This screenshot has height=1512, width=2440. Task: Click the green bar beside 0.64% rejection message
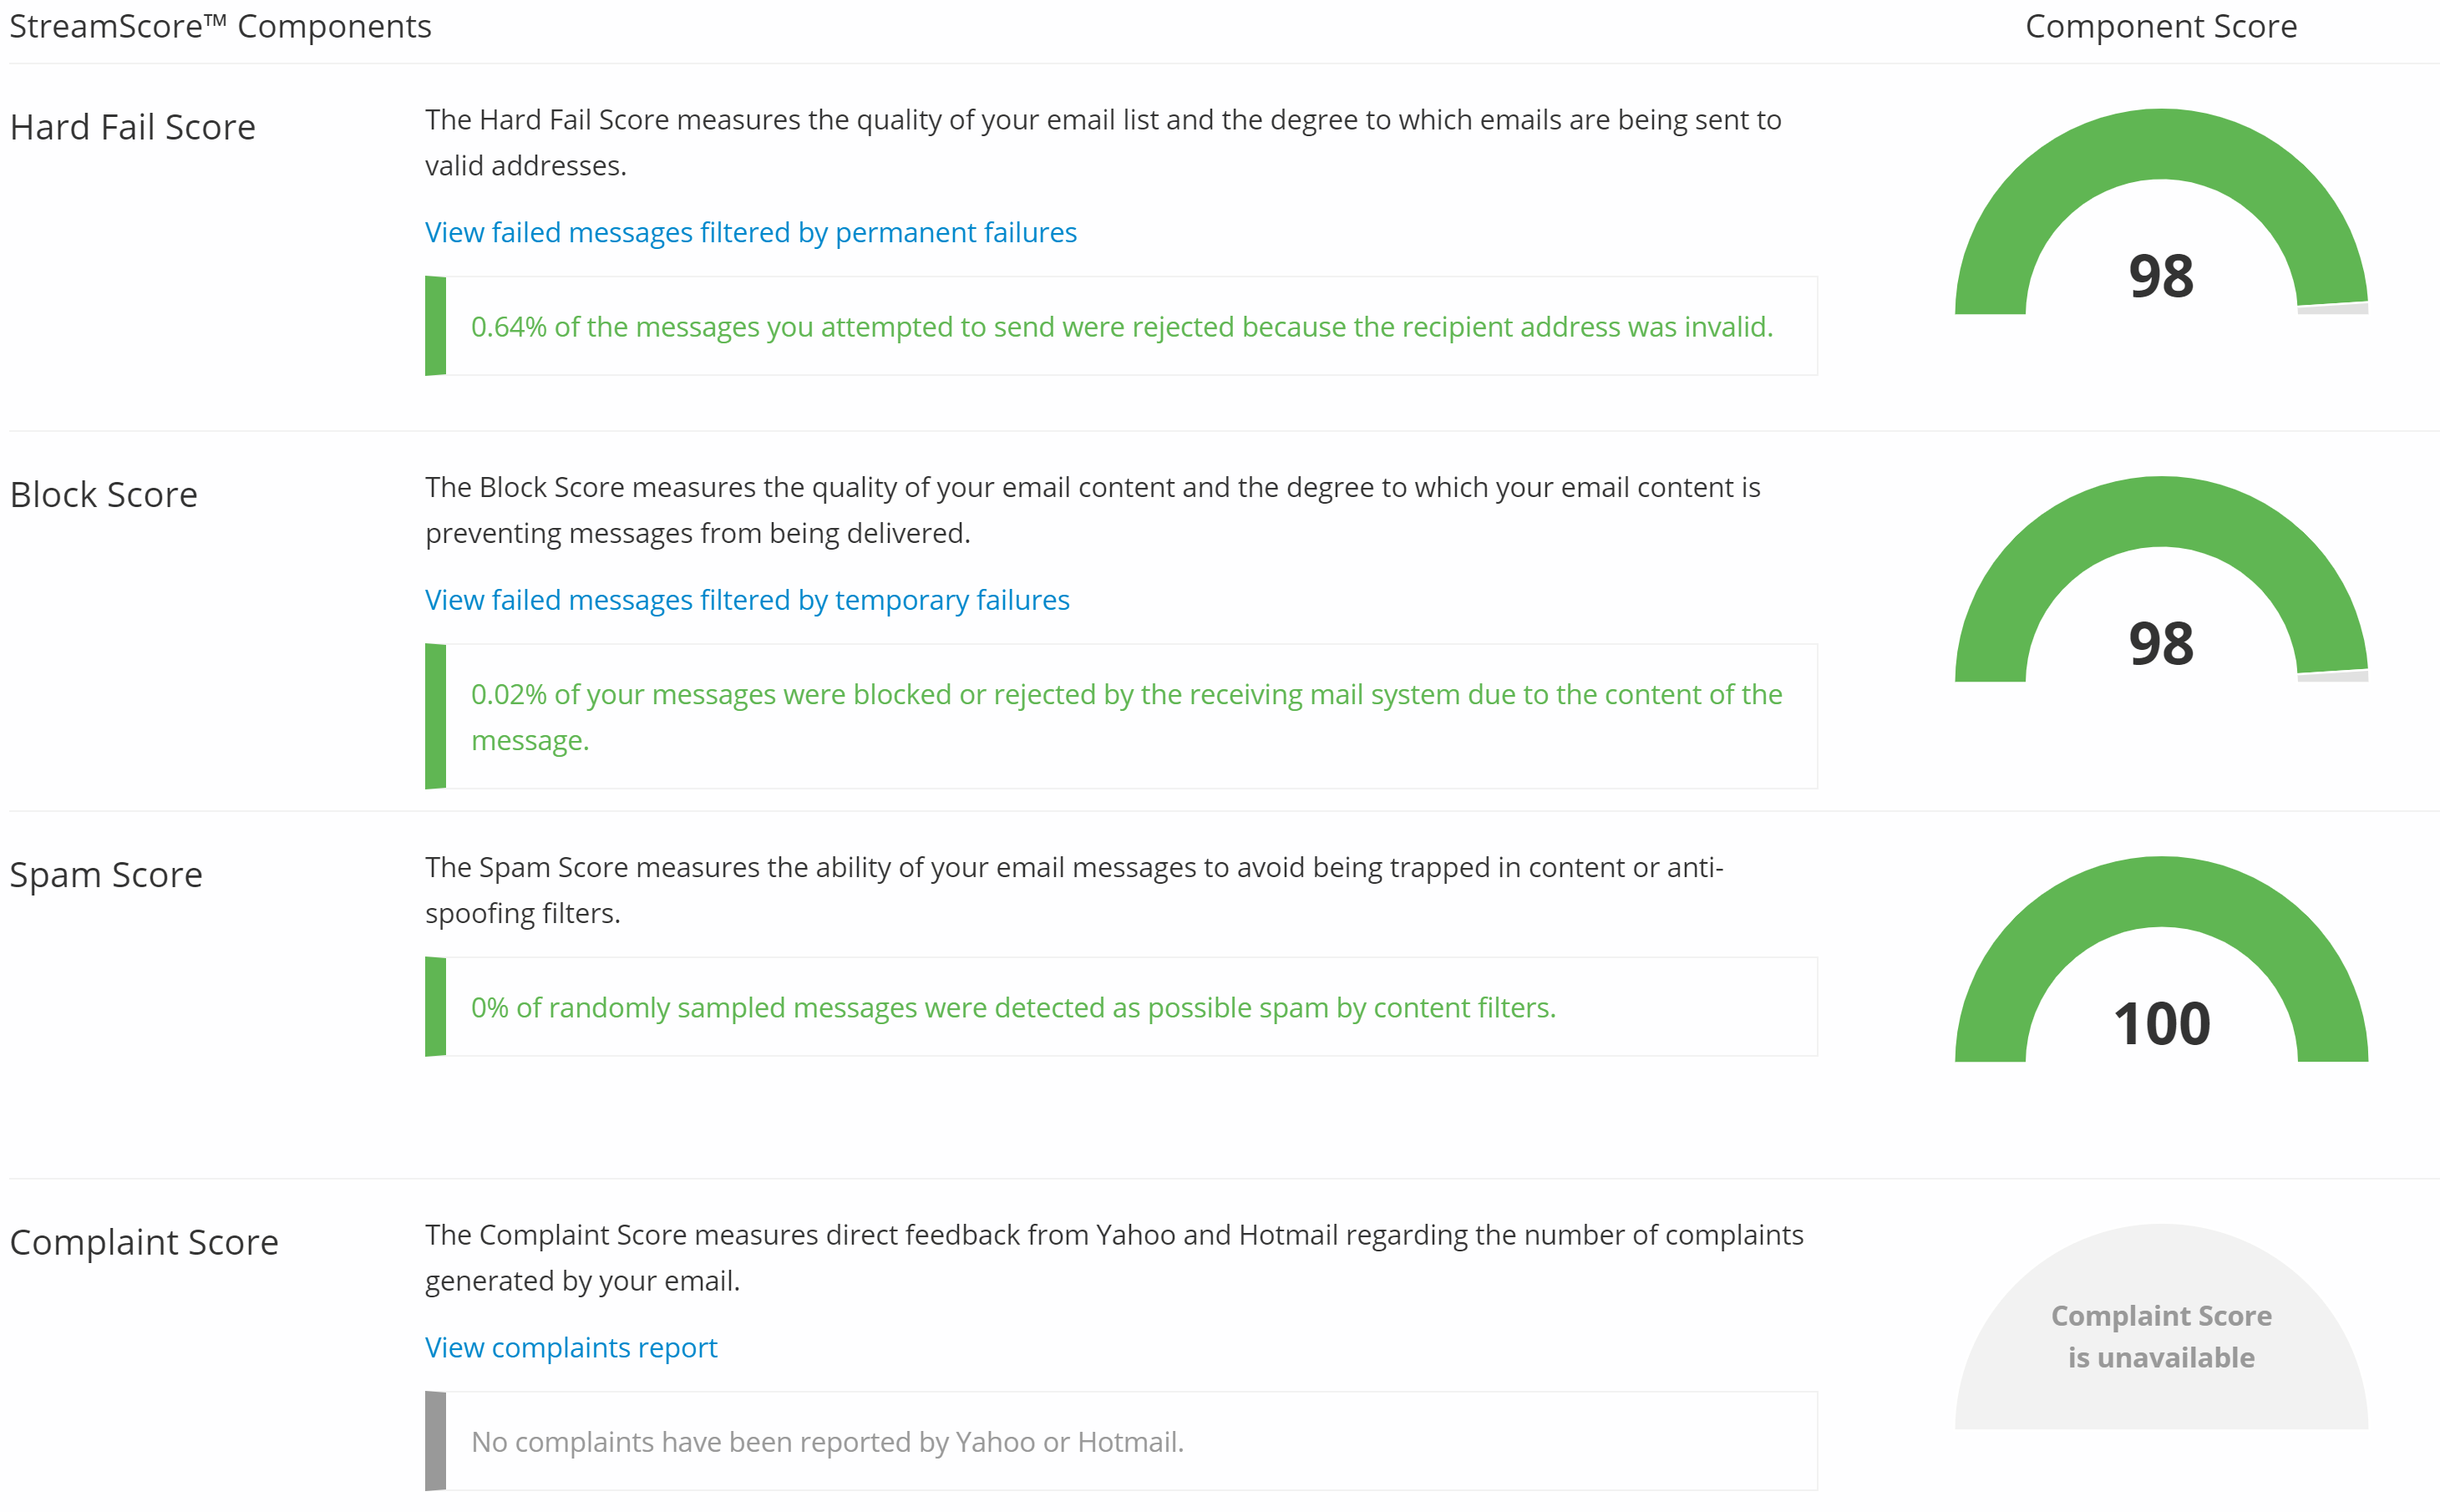[x=435, y=326]
